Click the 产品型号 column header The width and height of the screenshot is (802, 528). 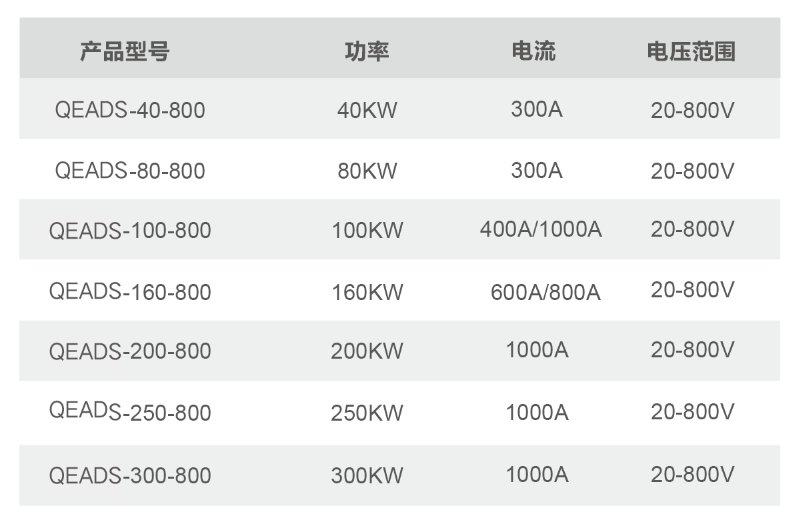[125, 52]
